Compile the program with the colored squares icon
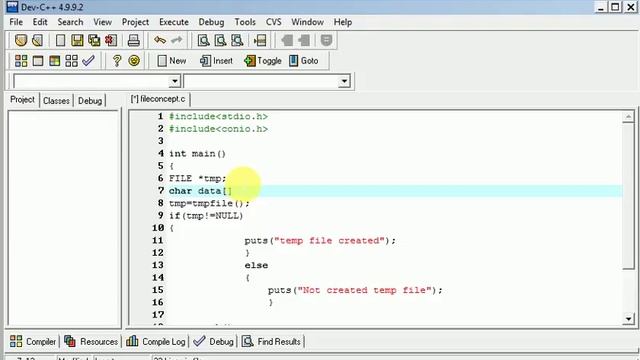 pyautogui.click(x=21, y=61)
